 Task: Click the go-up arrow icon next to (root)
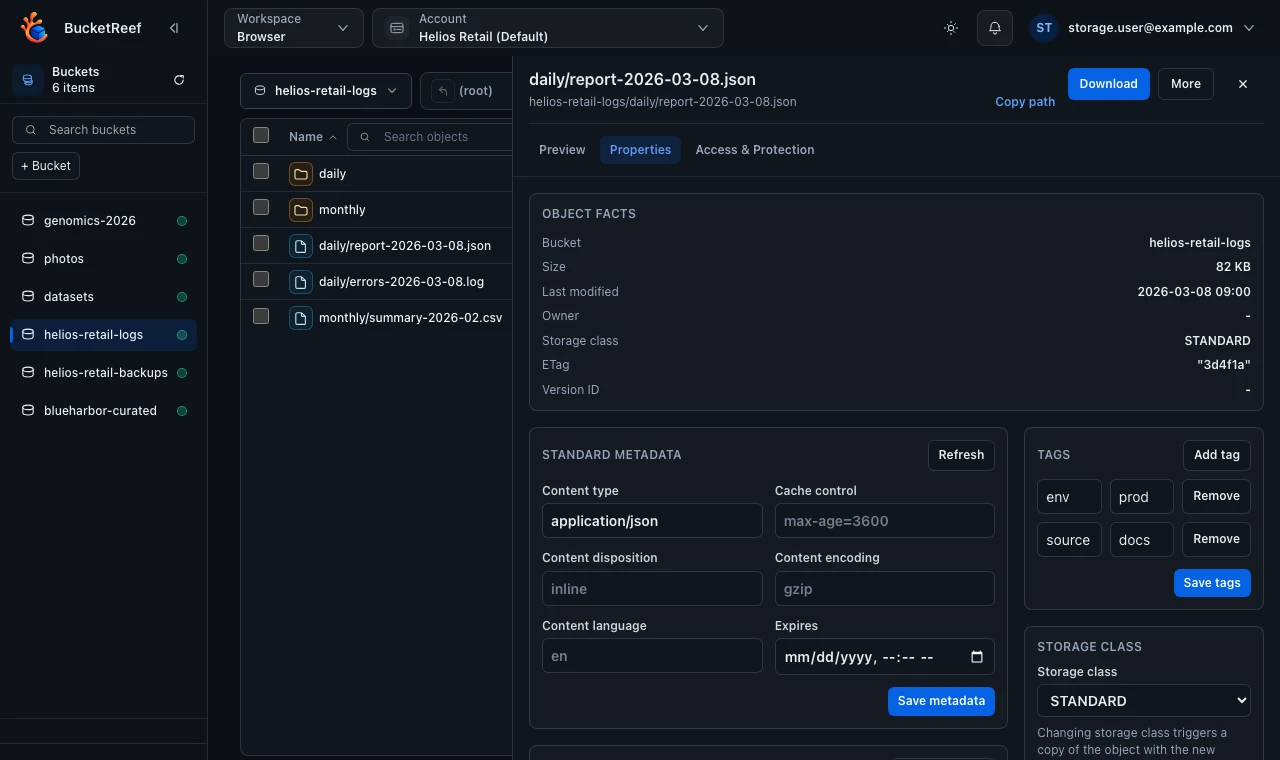(442, 90)
